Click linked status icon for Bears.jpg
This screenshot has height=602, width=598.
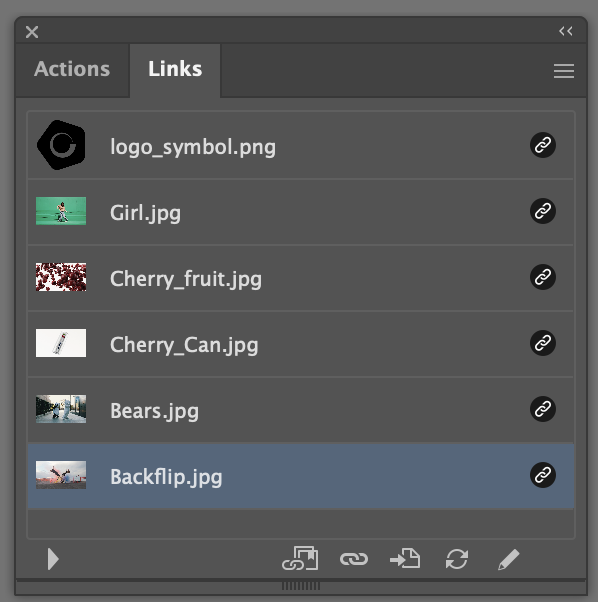[543, 409]
